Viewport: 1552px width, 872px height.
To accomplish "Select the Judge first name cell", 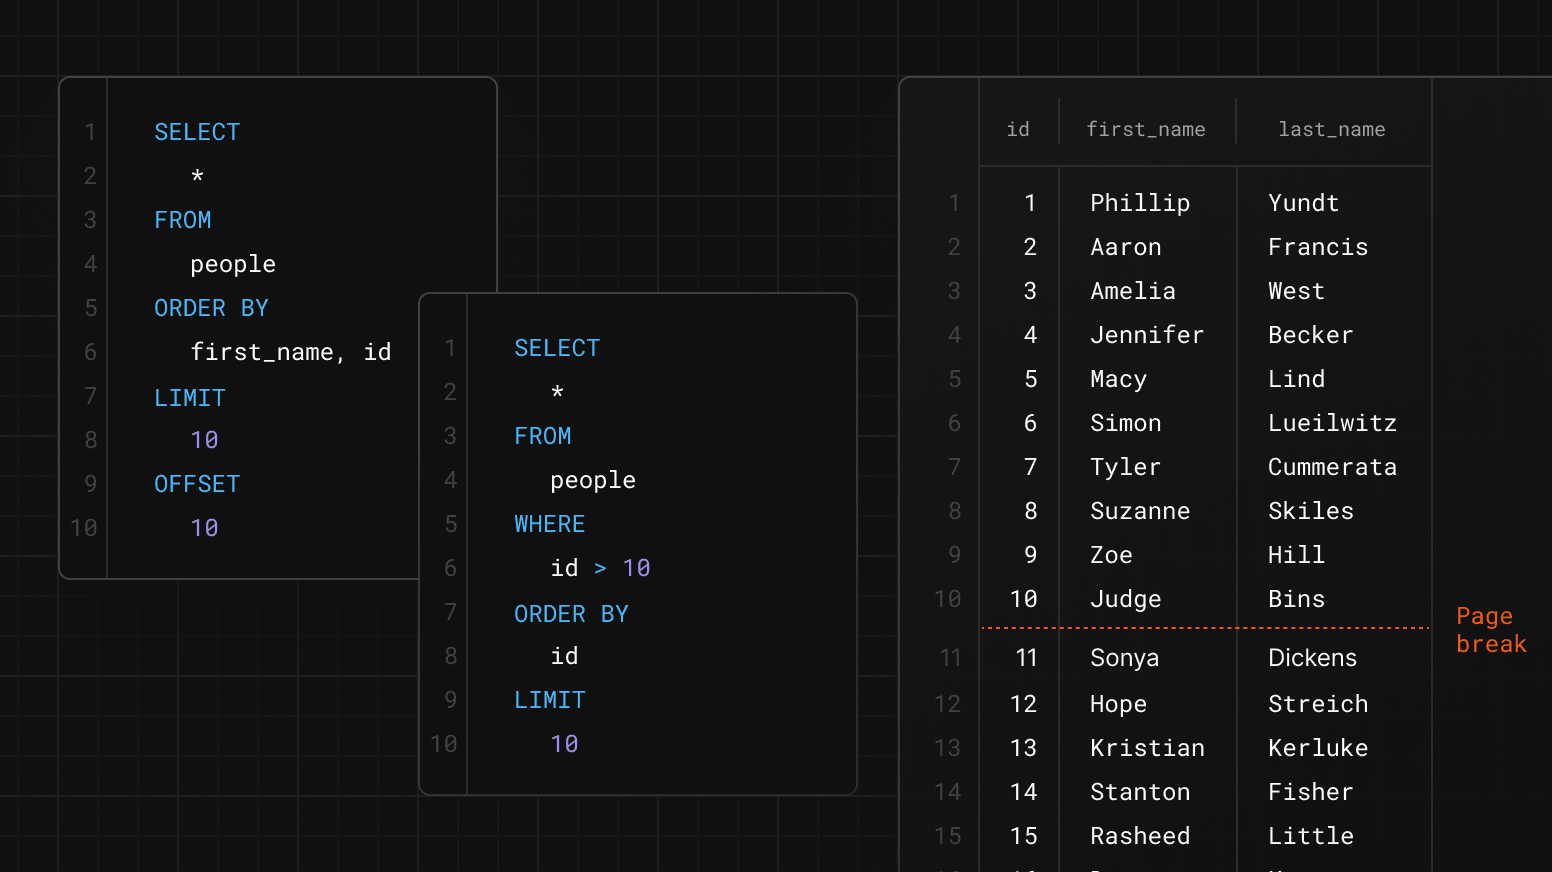I will 1126,599.
